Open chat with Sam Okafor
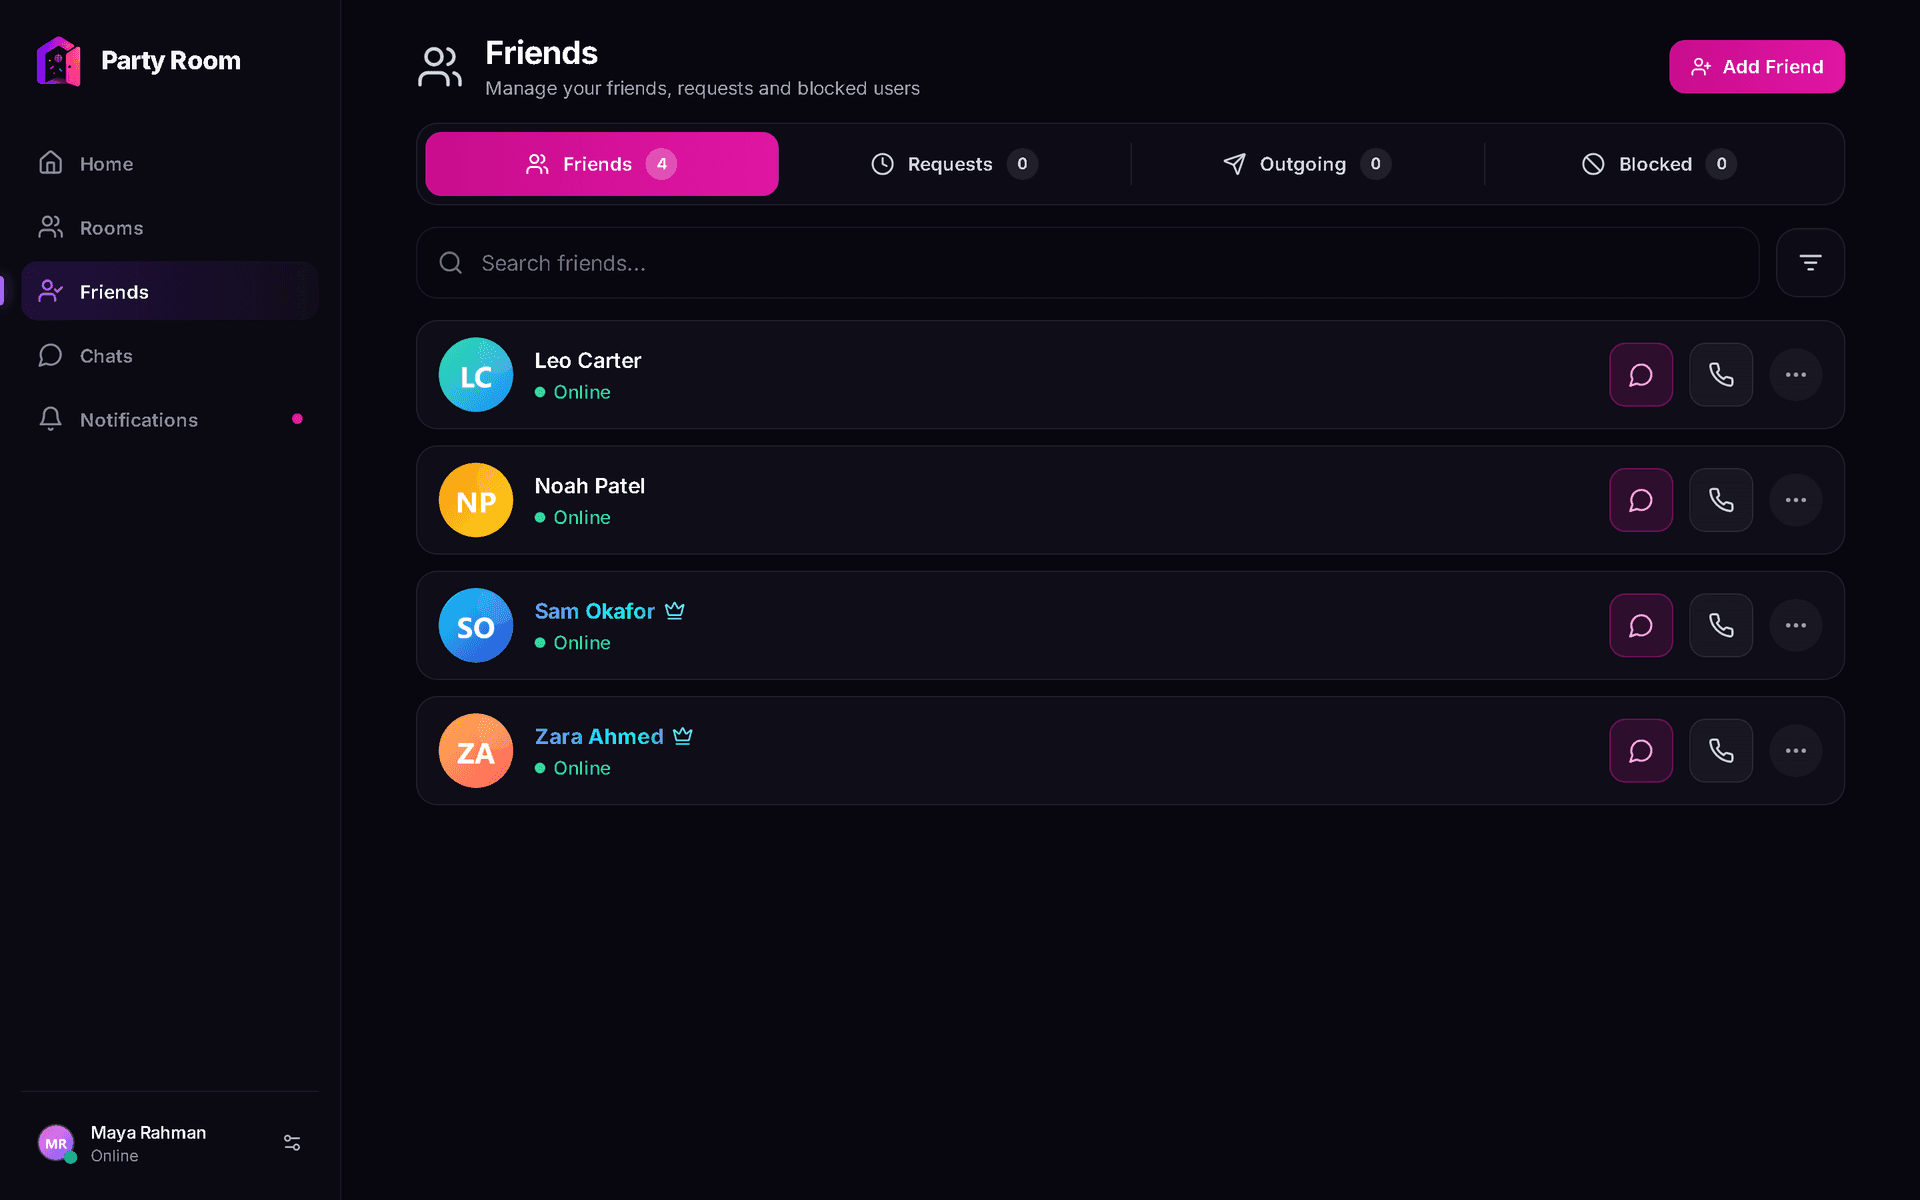The height and width of the screenshot is (1200, 1920). (1640, 625)
